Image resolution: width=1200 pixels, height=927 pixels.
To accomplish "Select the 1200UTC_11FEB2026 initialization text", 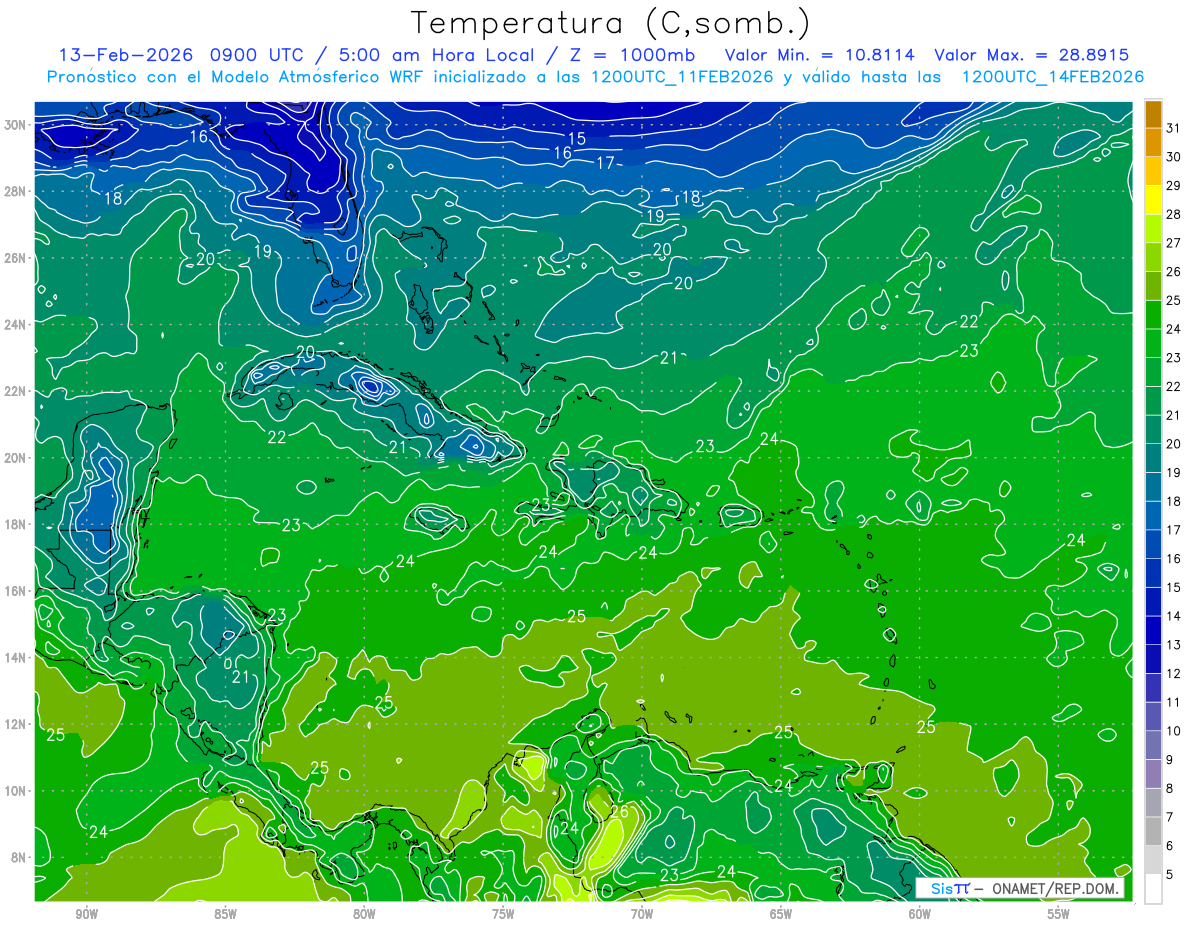I will (x=682, y=77).
